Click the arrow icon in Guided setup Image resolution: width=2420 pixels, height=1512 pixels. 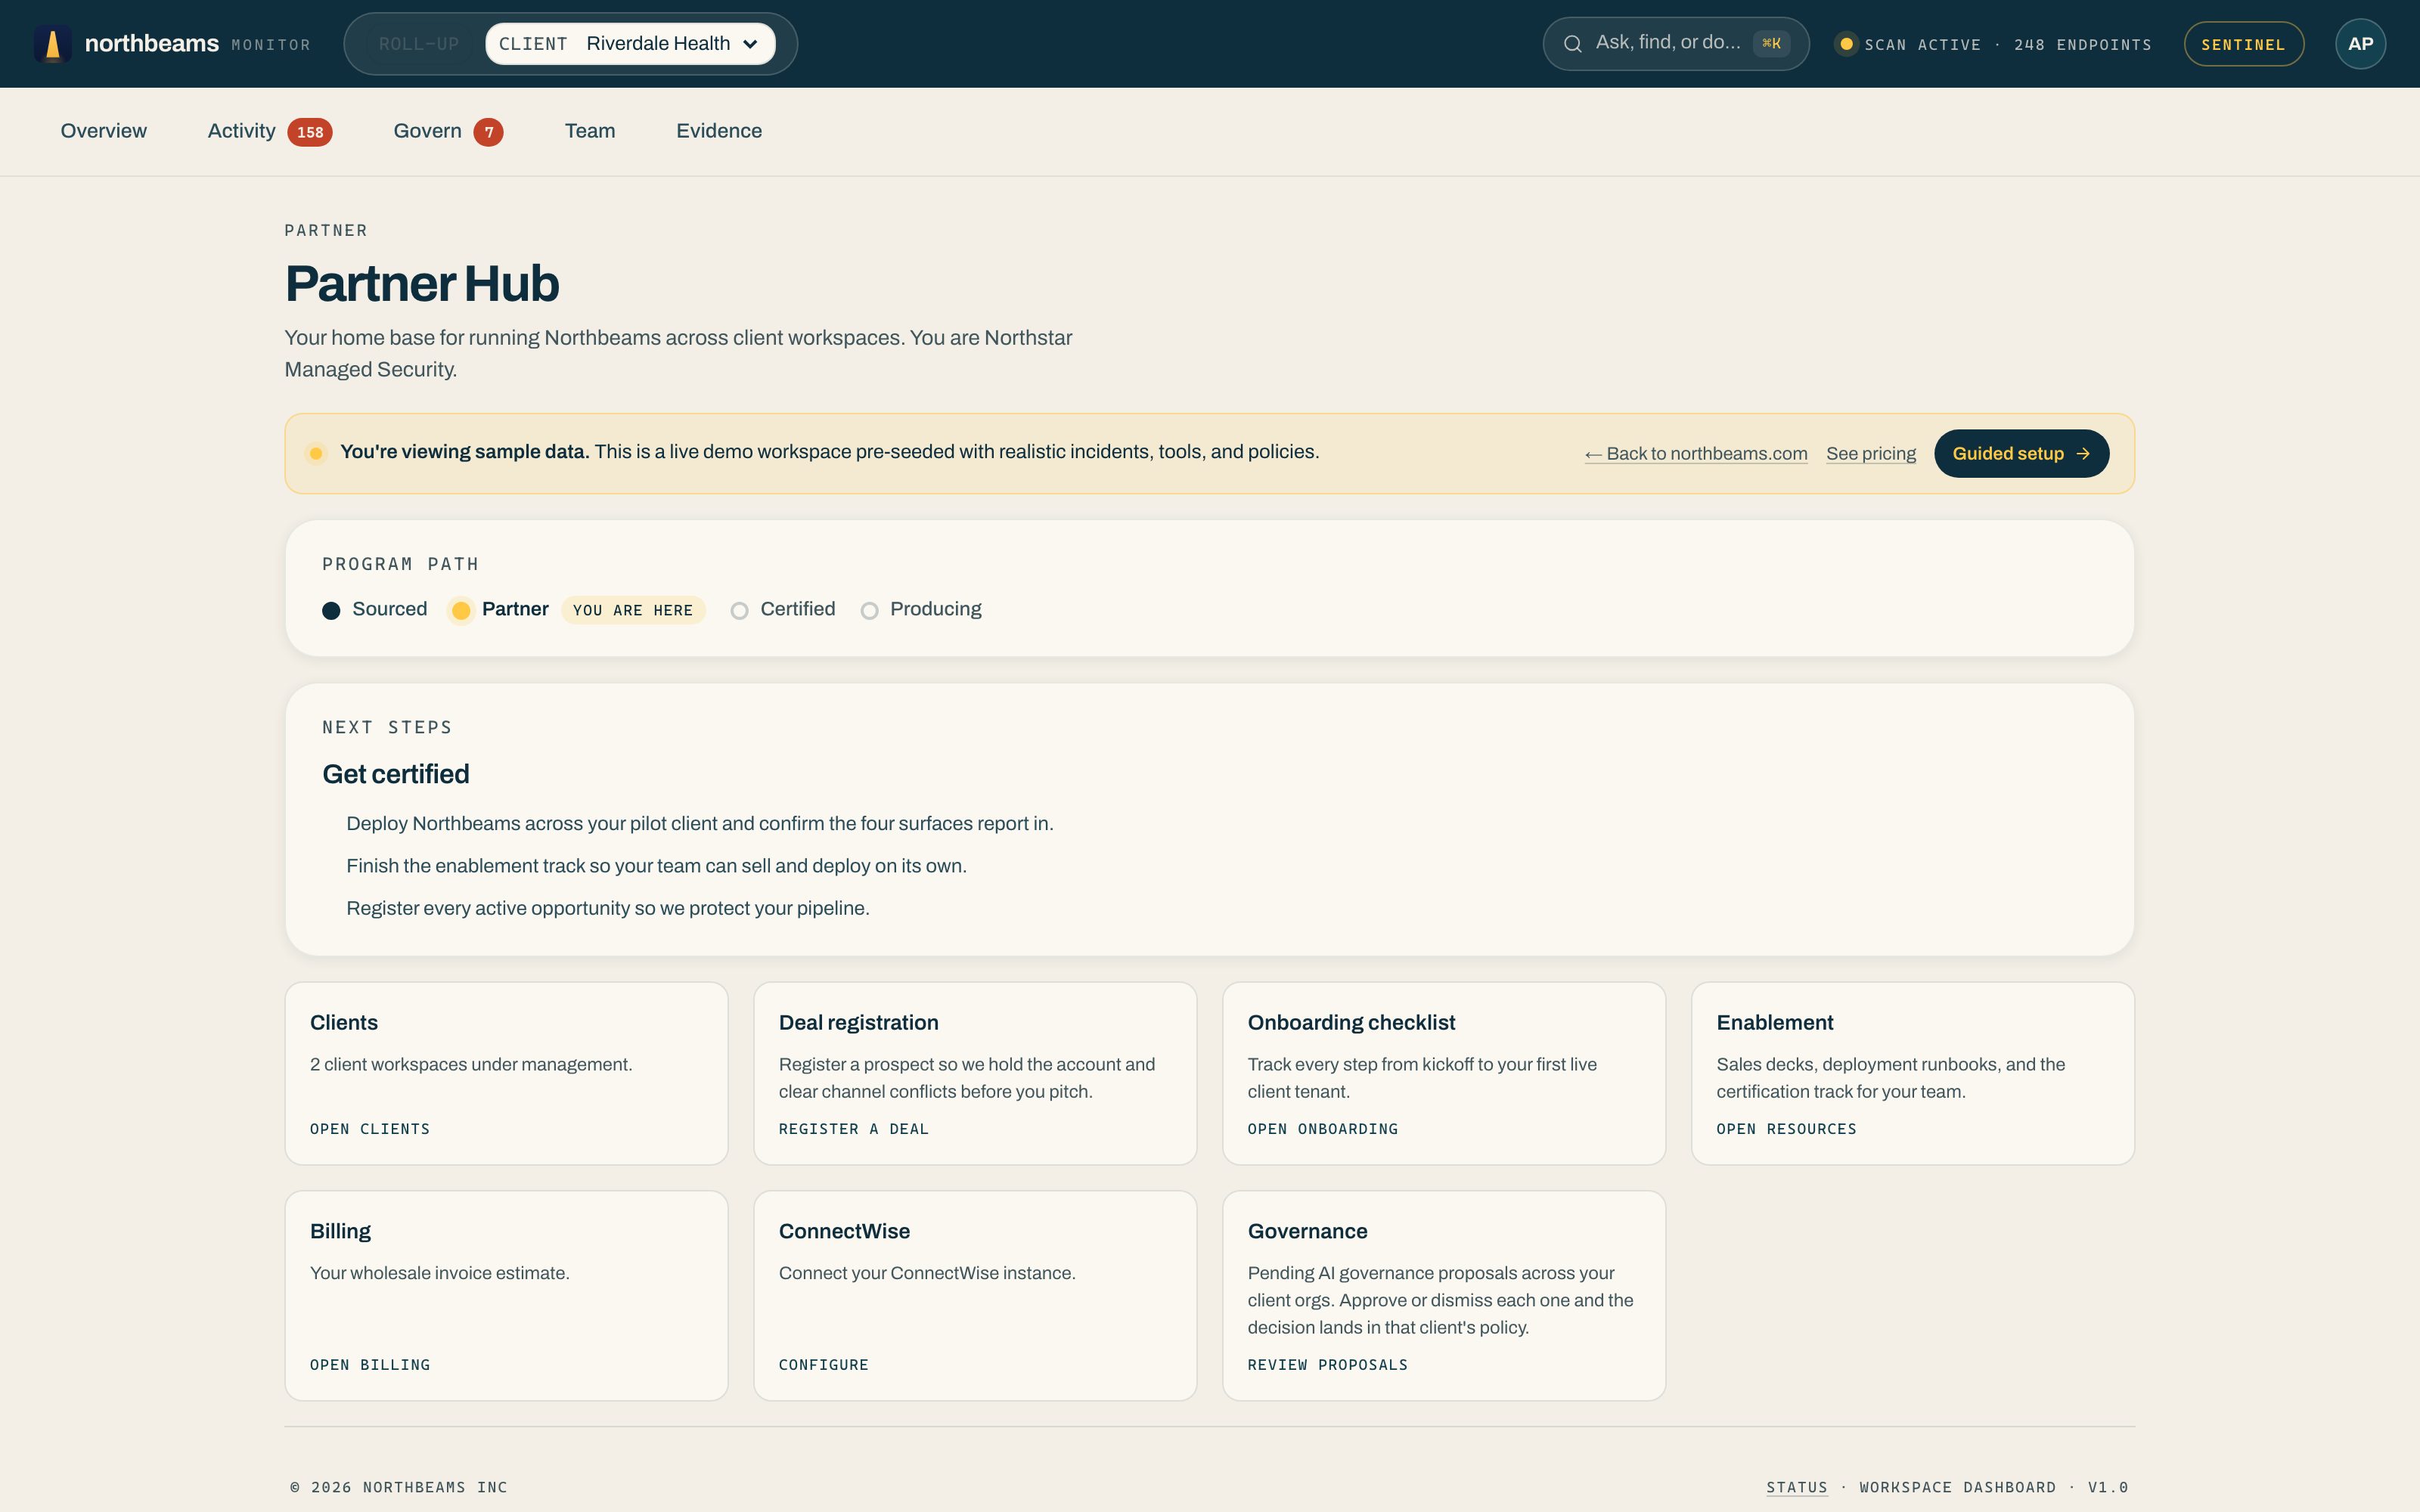coord(2083,454)
